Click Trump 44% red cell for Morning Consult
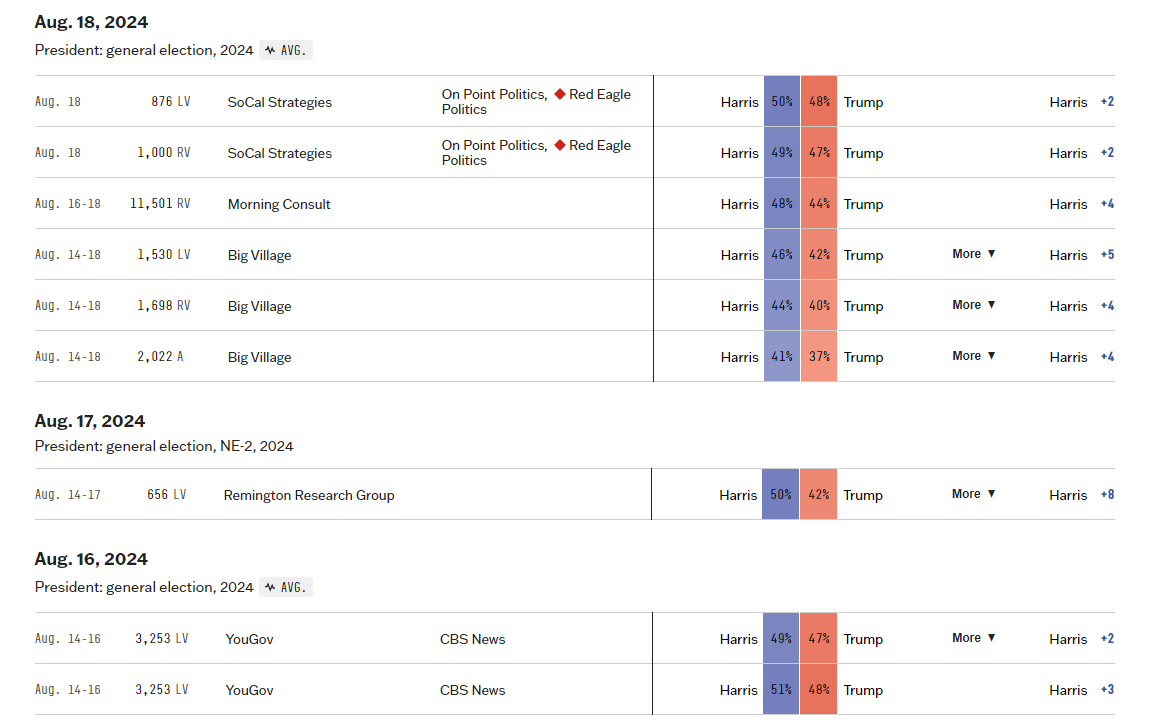 819,204
